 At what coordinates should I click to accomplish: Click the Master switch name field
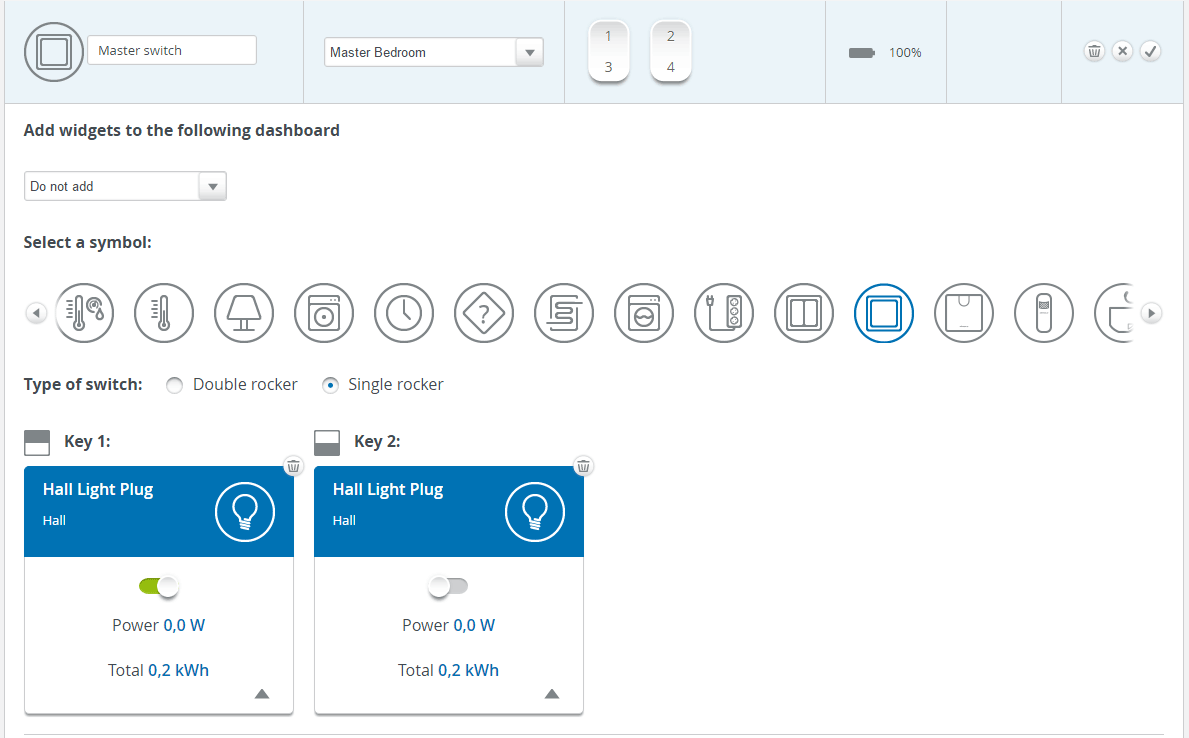(172, 51)
